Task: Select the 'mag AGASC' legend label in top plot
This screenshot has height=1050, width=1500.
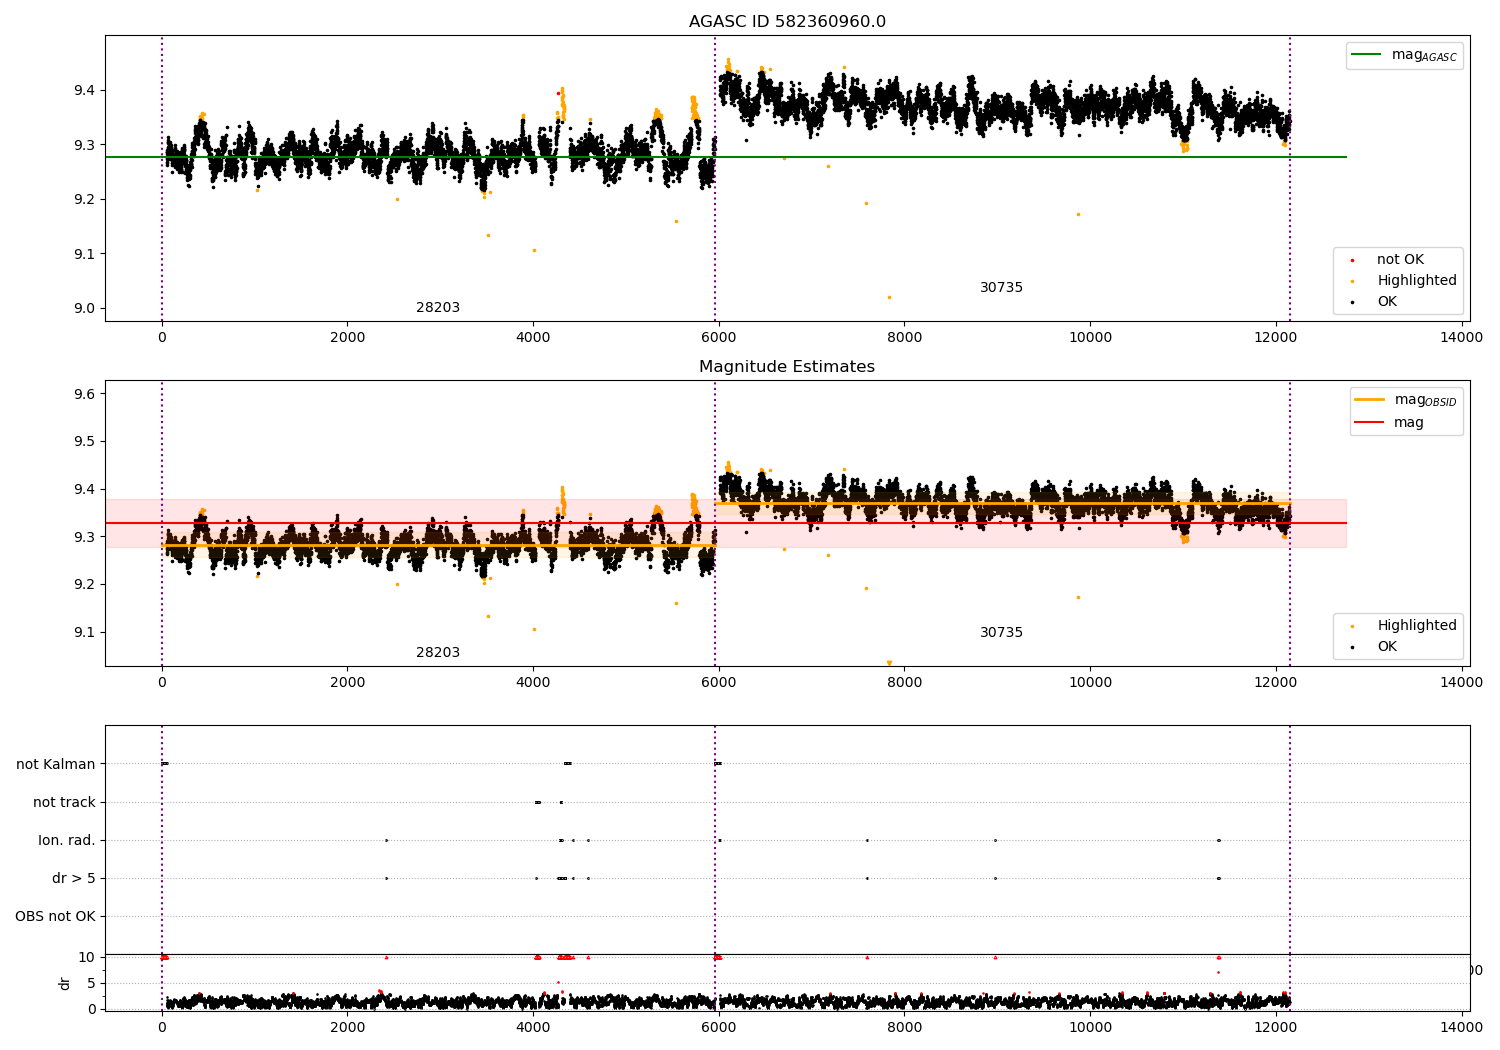Action: (1424, 56)
